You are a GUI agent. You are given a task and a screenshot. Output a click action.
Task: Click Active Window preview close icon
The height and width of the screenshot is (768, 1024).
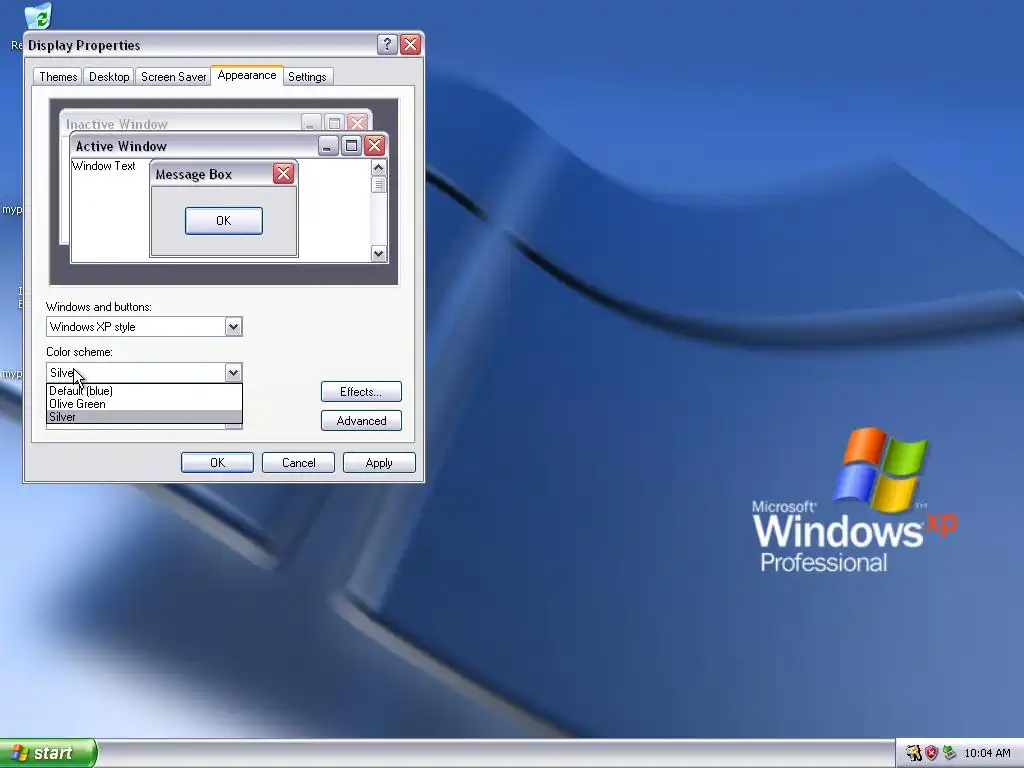pyautogui.click(x=374, y=145)
